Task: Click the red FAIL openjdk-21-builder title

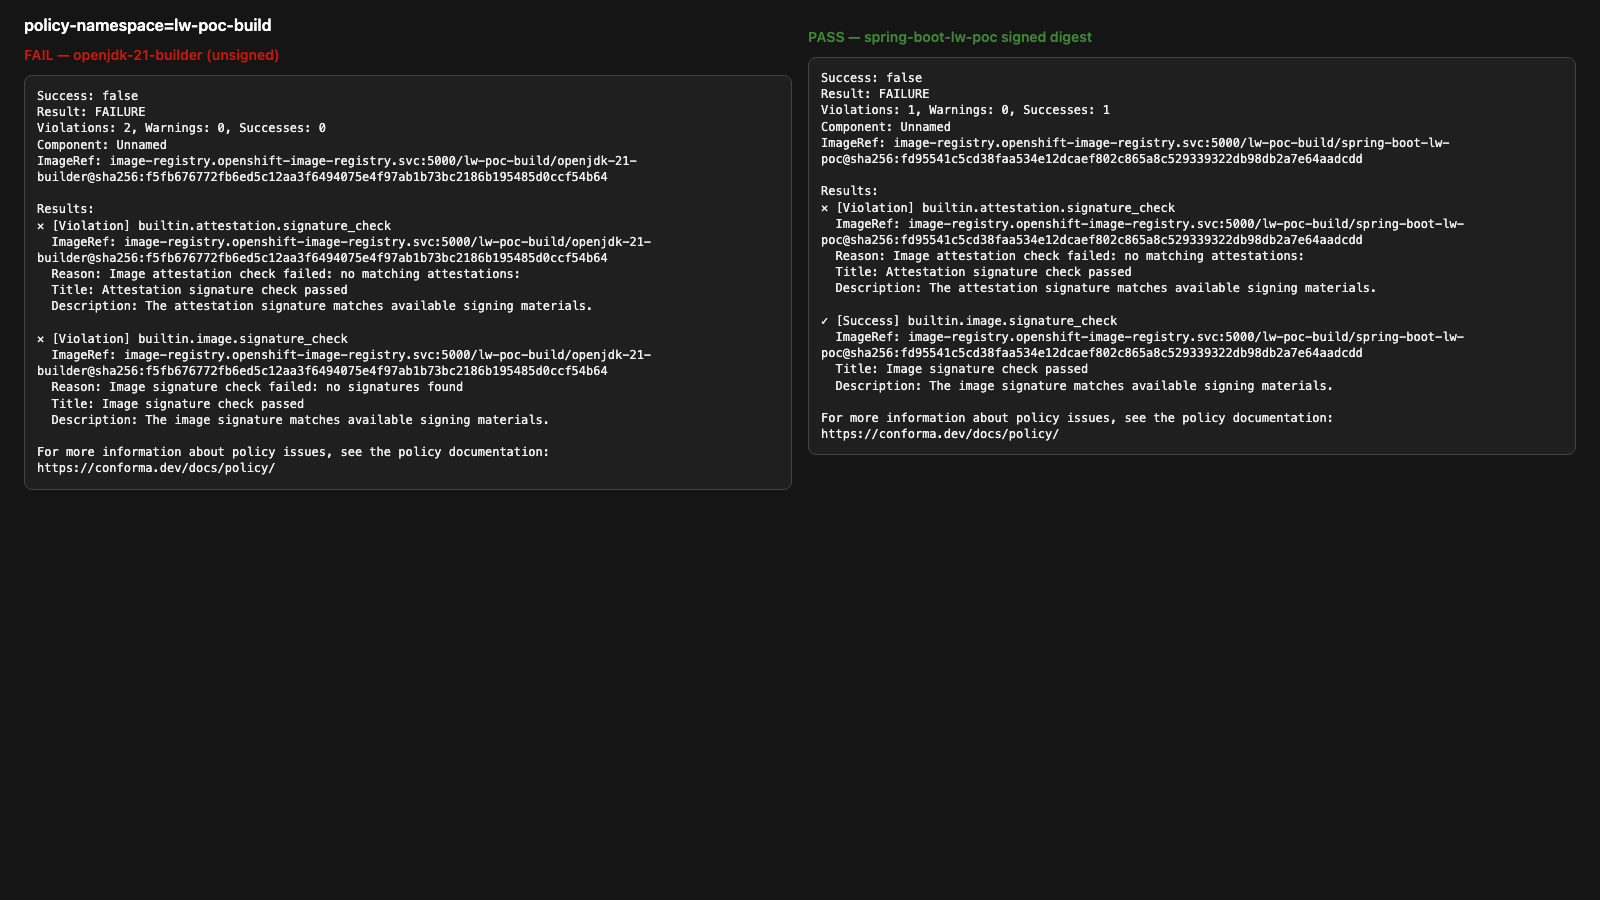Action: pyautogui.click(x=151, y=55)
